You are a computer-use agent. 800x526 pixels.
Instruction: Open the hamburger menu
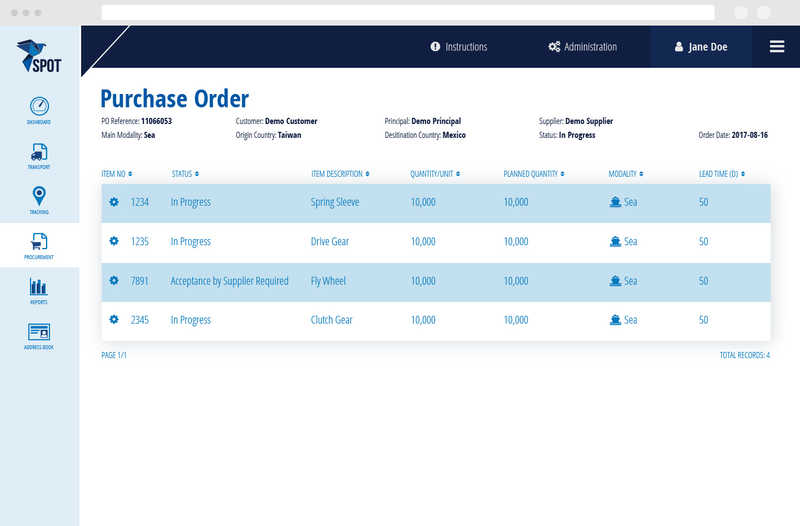click(x=777, y=47)
